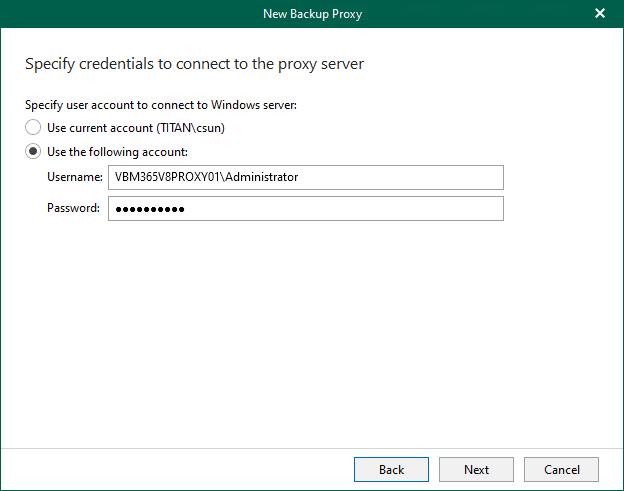Focus the Username input field

pyautogui.click(x=305, y=177)
